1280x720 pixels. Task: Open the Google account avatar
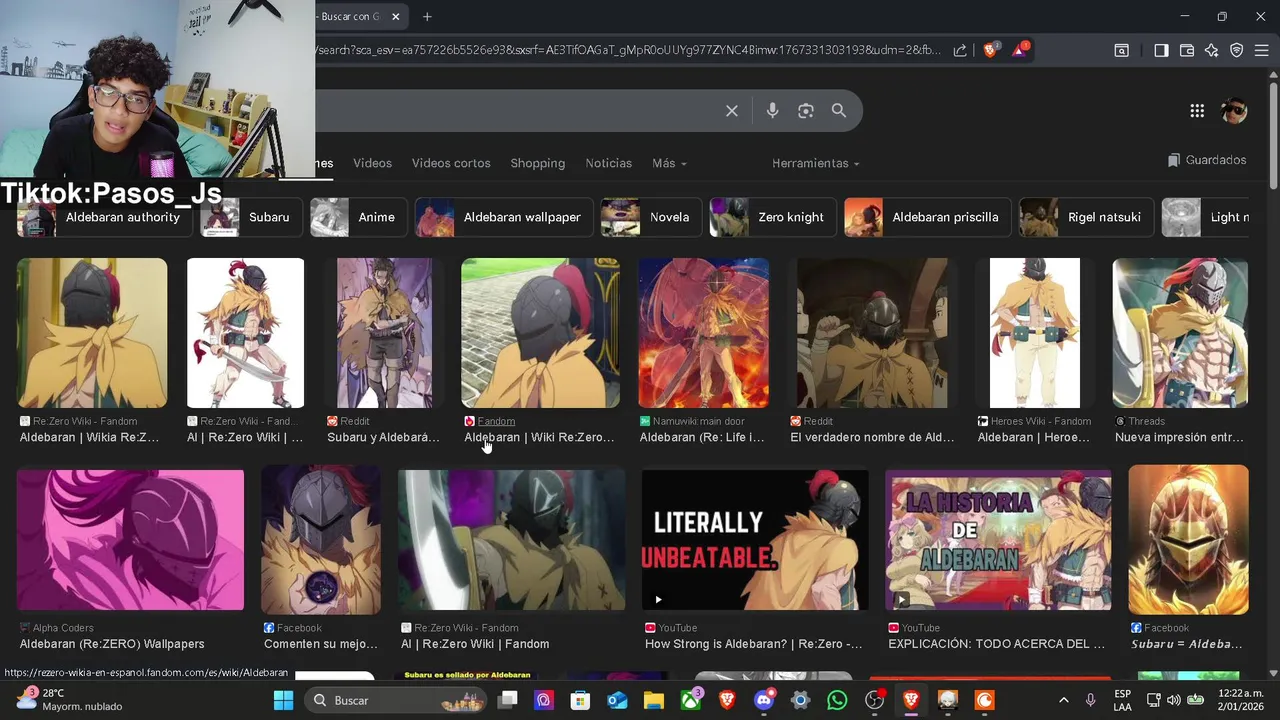1234,111
